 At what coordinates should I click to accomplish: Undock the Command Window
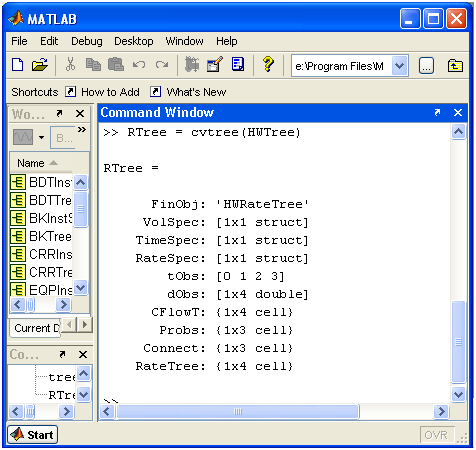[x=437, y=112]
